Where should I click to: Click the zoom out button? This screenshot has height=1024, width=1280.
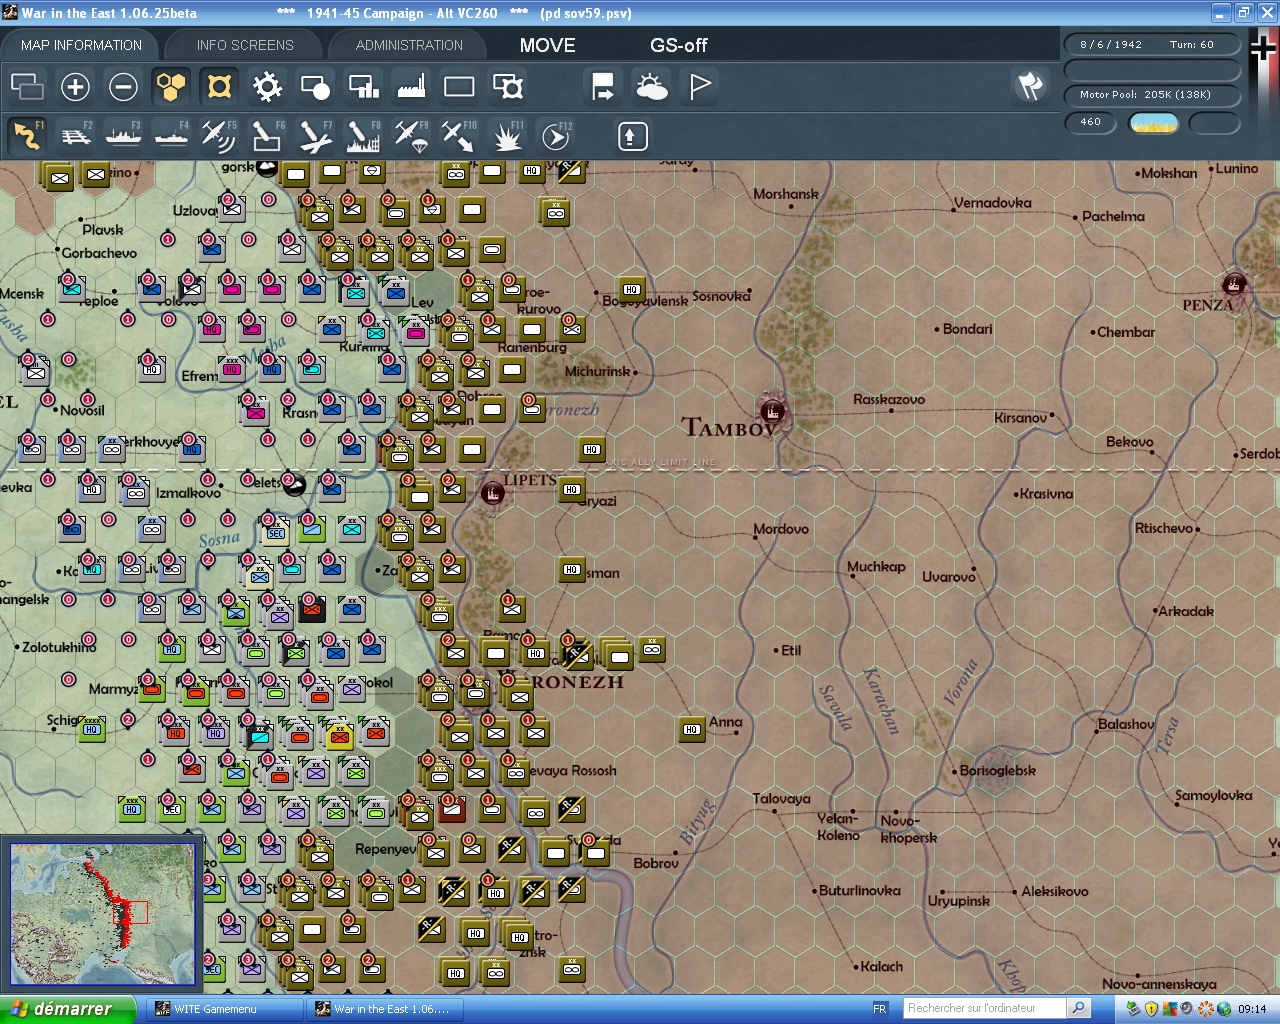(123, 87)
